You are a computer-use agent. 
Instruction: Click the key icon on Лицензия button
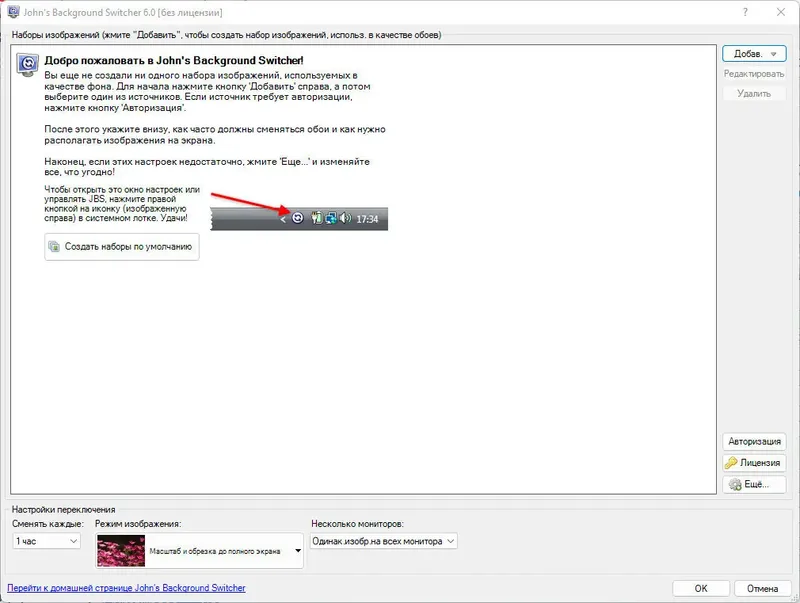pos(731,463)
